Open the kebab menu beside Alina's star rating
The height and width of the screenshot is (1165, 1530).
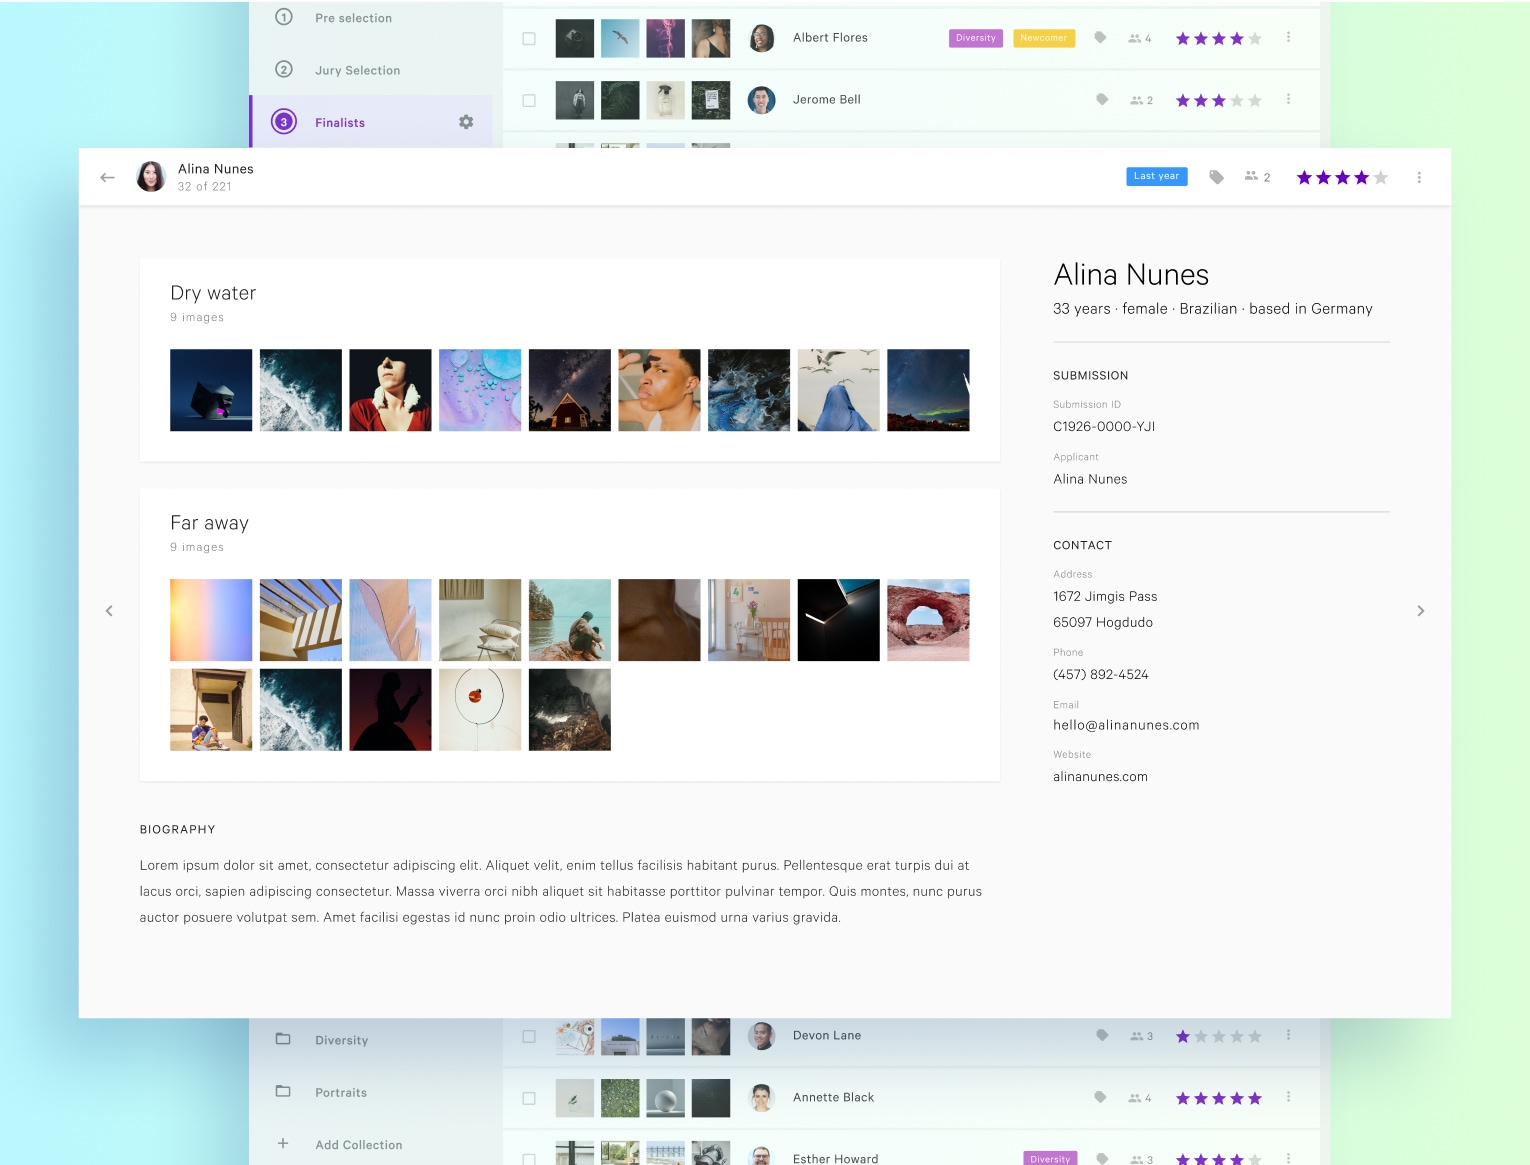(1419, 176)
